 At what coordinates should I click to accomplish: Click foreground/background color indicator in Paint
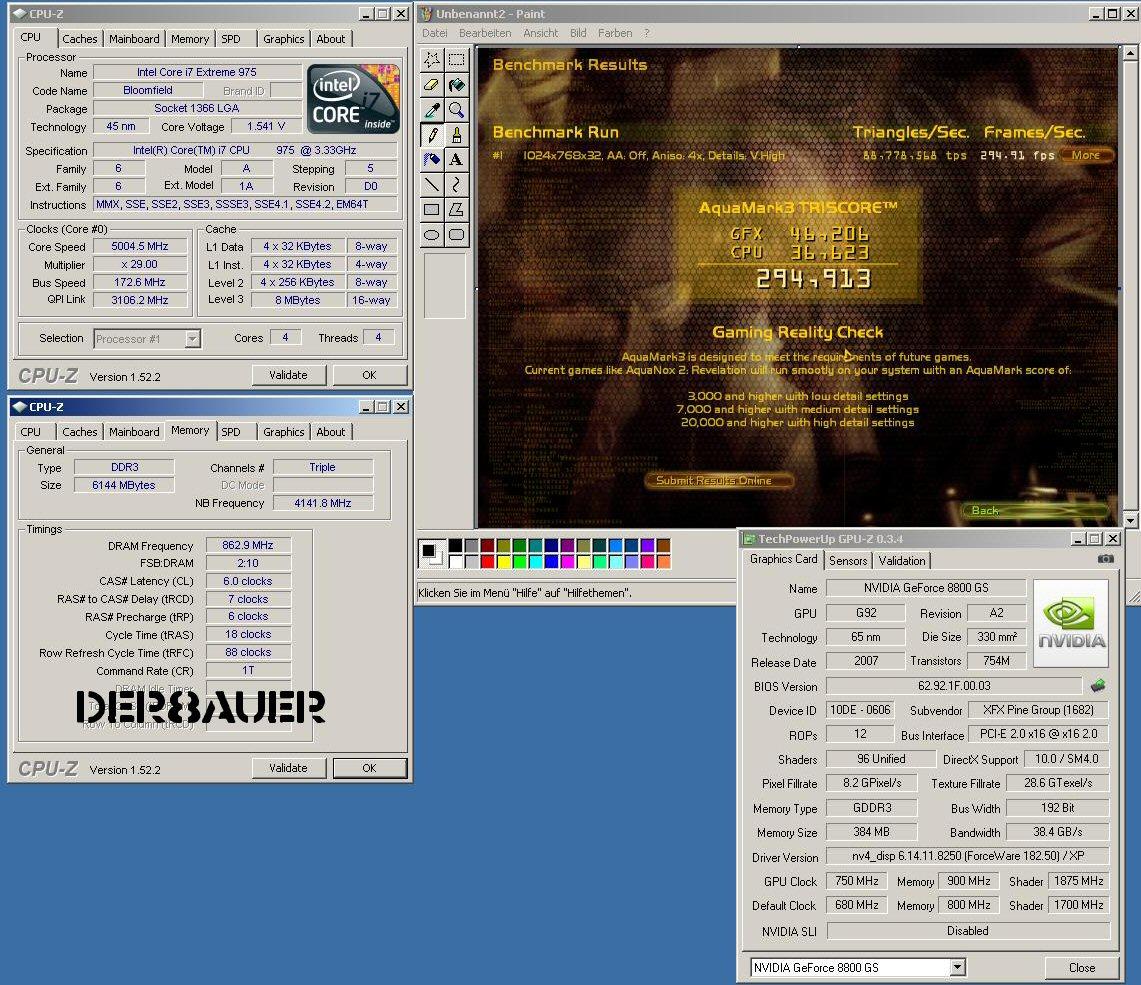point(432,554)
